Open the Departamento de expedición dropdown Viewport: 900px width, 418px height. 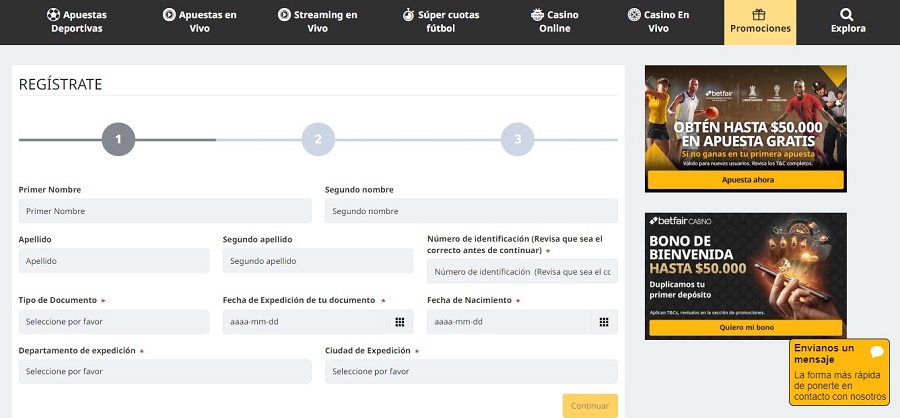pos(165,371)
